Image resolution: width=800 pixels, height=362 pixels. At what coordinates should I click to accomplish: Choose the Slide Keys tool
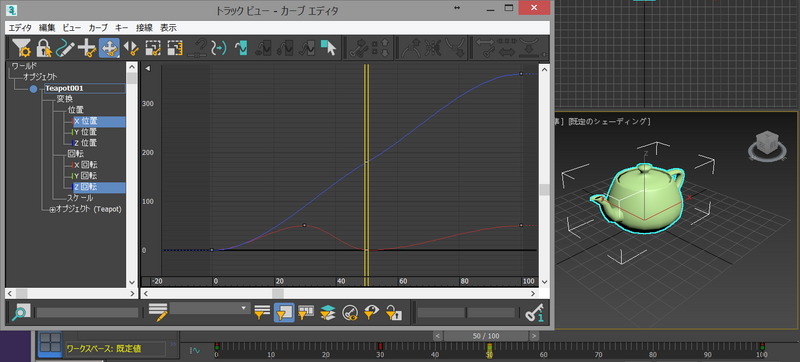pyautogui.click(x=131, y=48)
